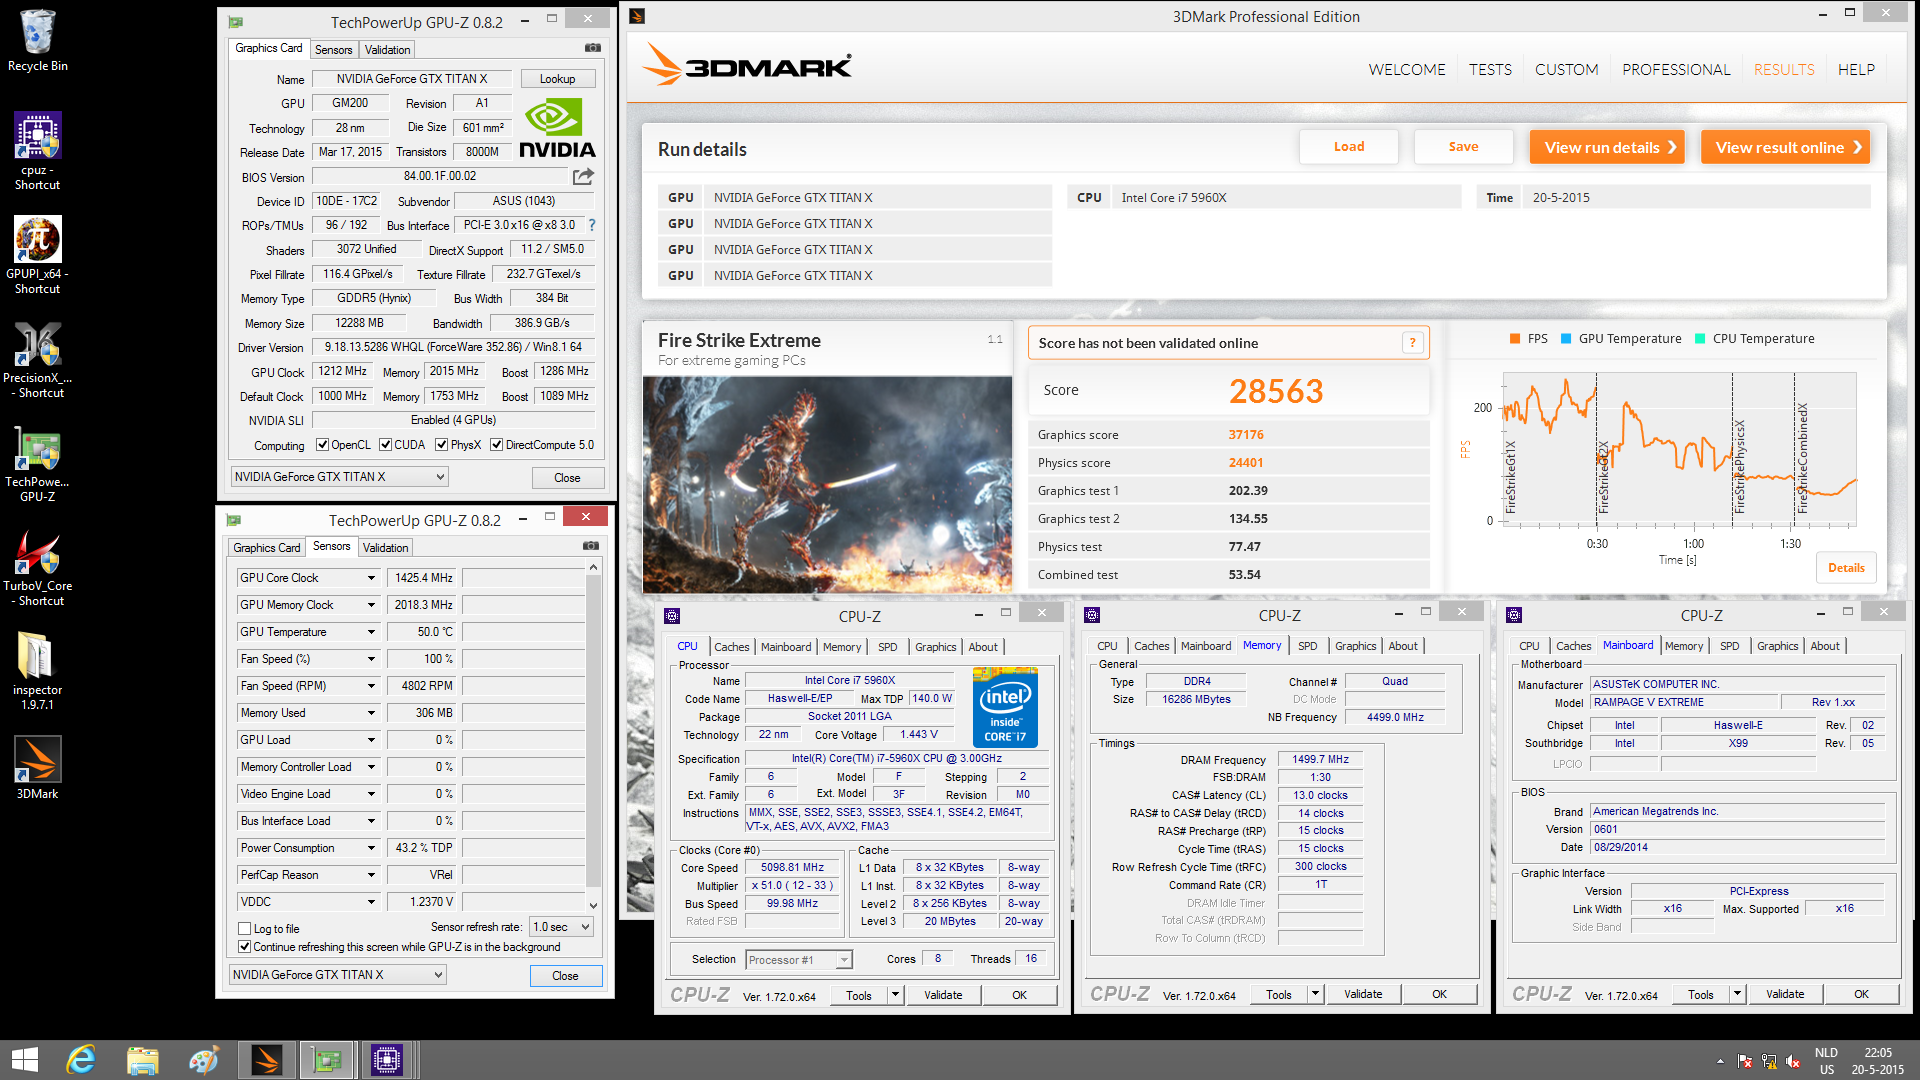The image size is (1920, 1080).
Task: Click the BIOS share/export icon in GPU-Z
Action: tap(583, 176)
